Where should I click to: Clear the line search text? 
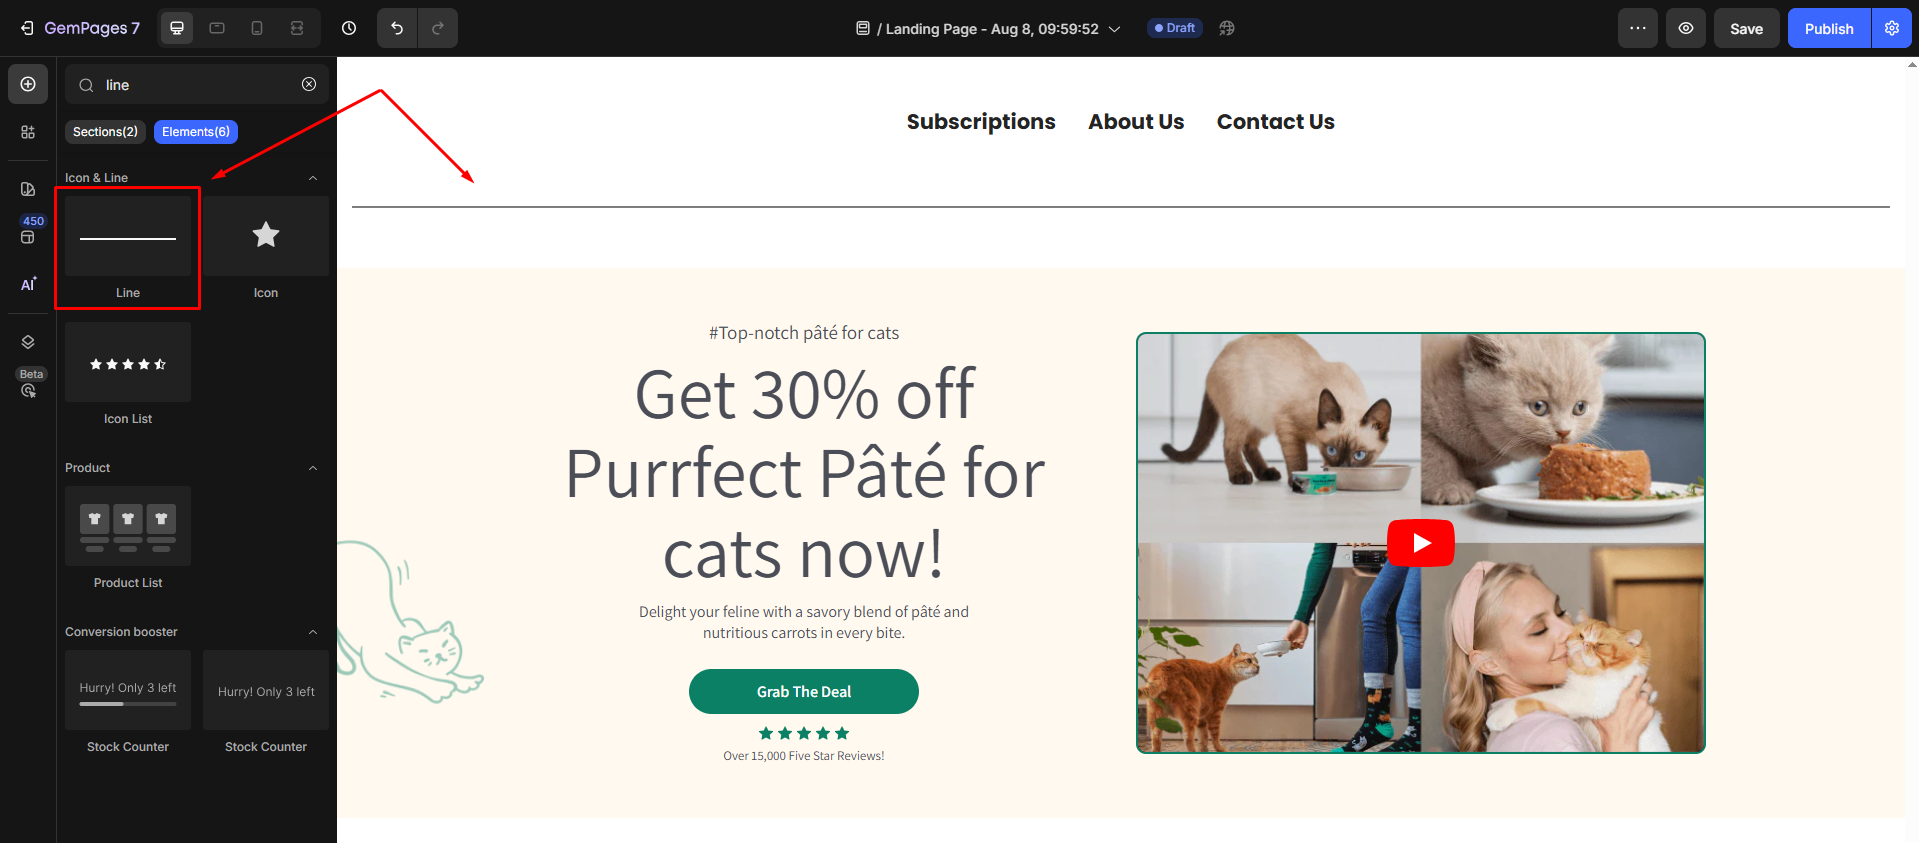[309, 84]
